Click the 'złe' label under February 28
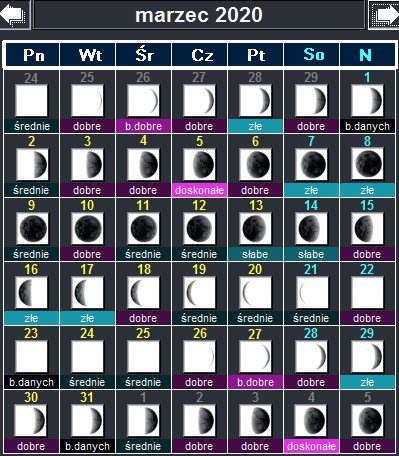 pos(255,126)
